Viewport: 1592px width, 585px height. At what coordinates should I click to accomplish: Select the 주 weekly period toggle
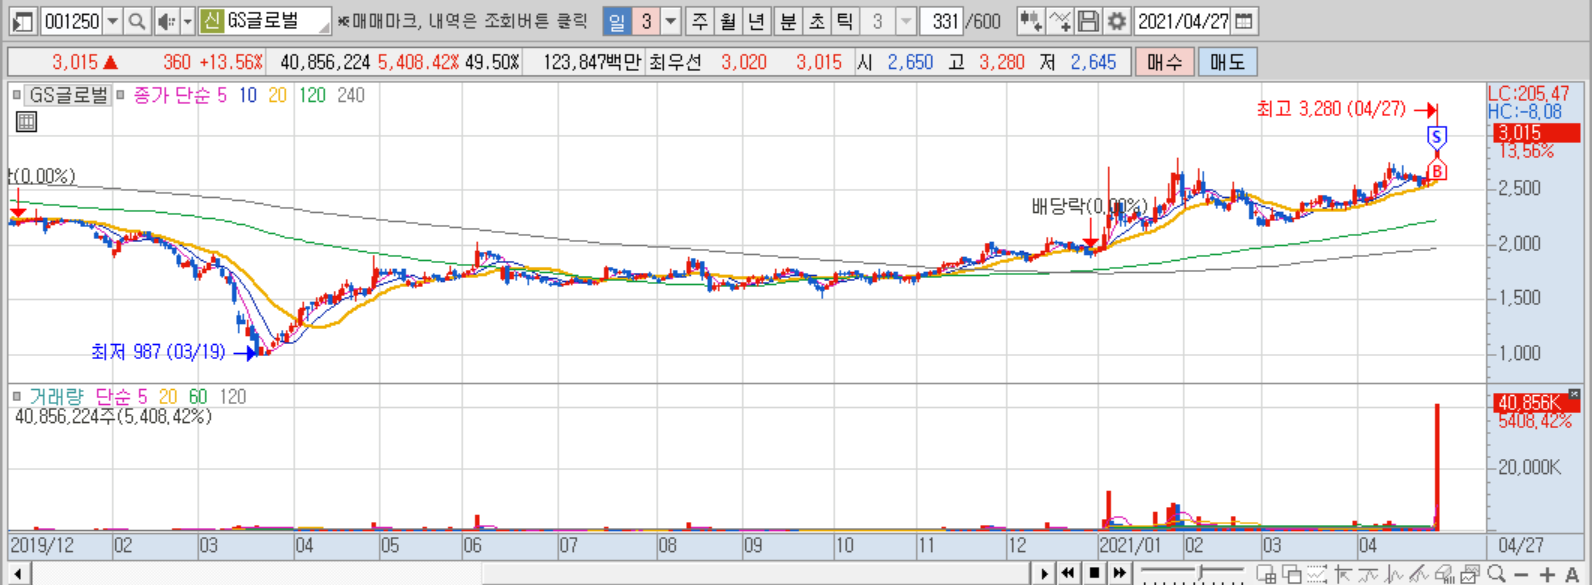point(699,21)
